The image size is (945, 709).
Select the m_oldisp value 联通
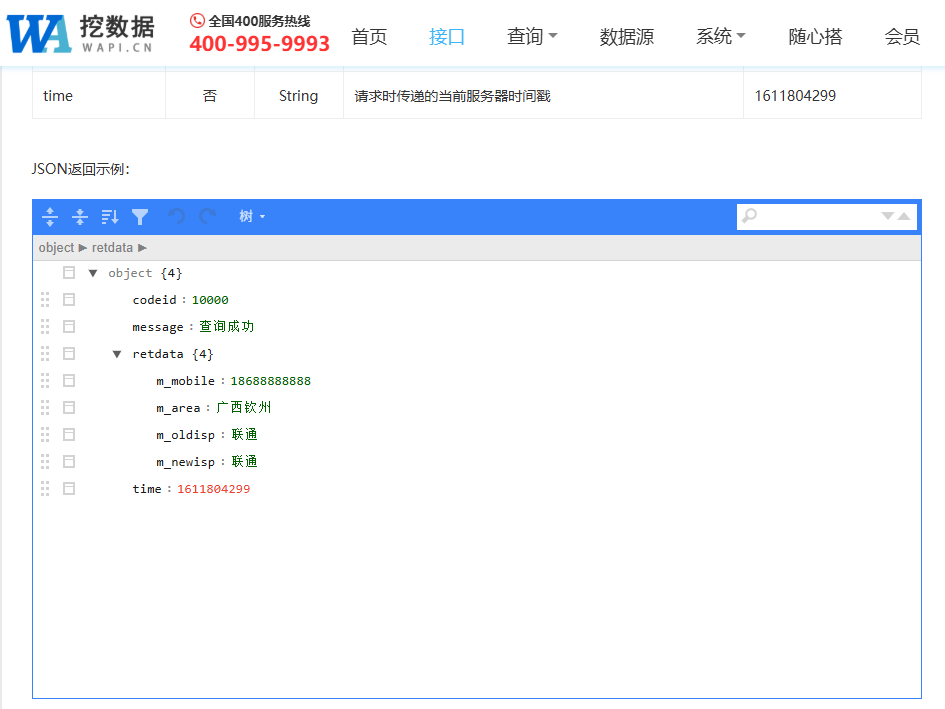click(244, 435)
